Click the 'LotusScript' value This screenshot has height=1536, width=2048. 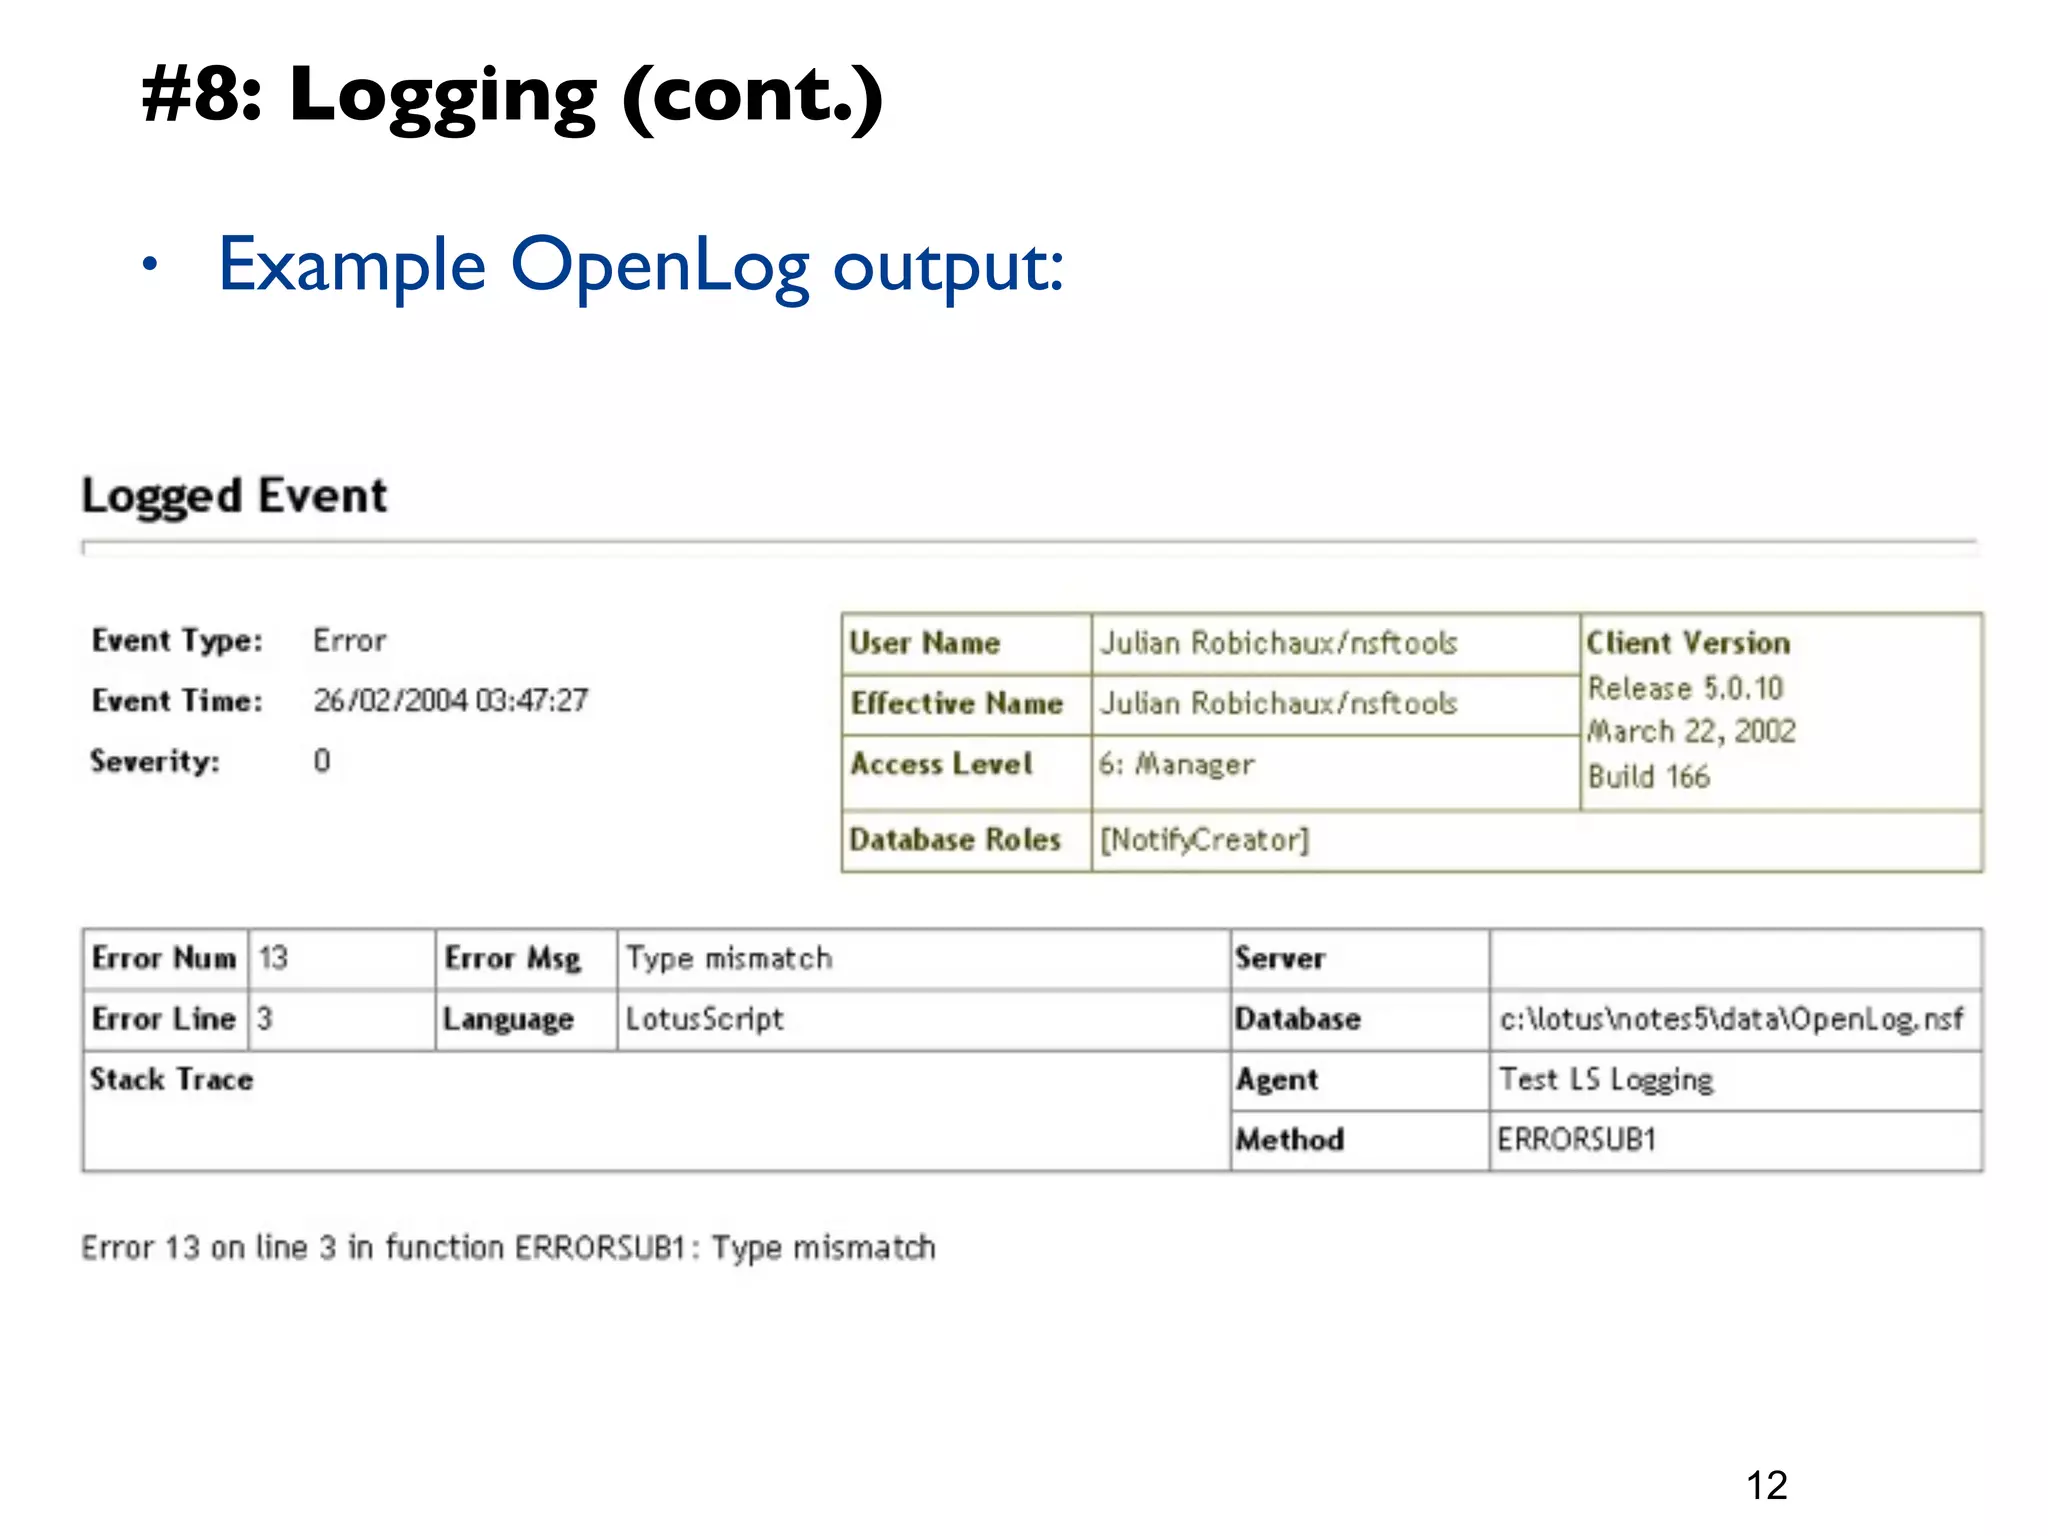[705, 1020]
